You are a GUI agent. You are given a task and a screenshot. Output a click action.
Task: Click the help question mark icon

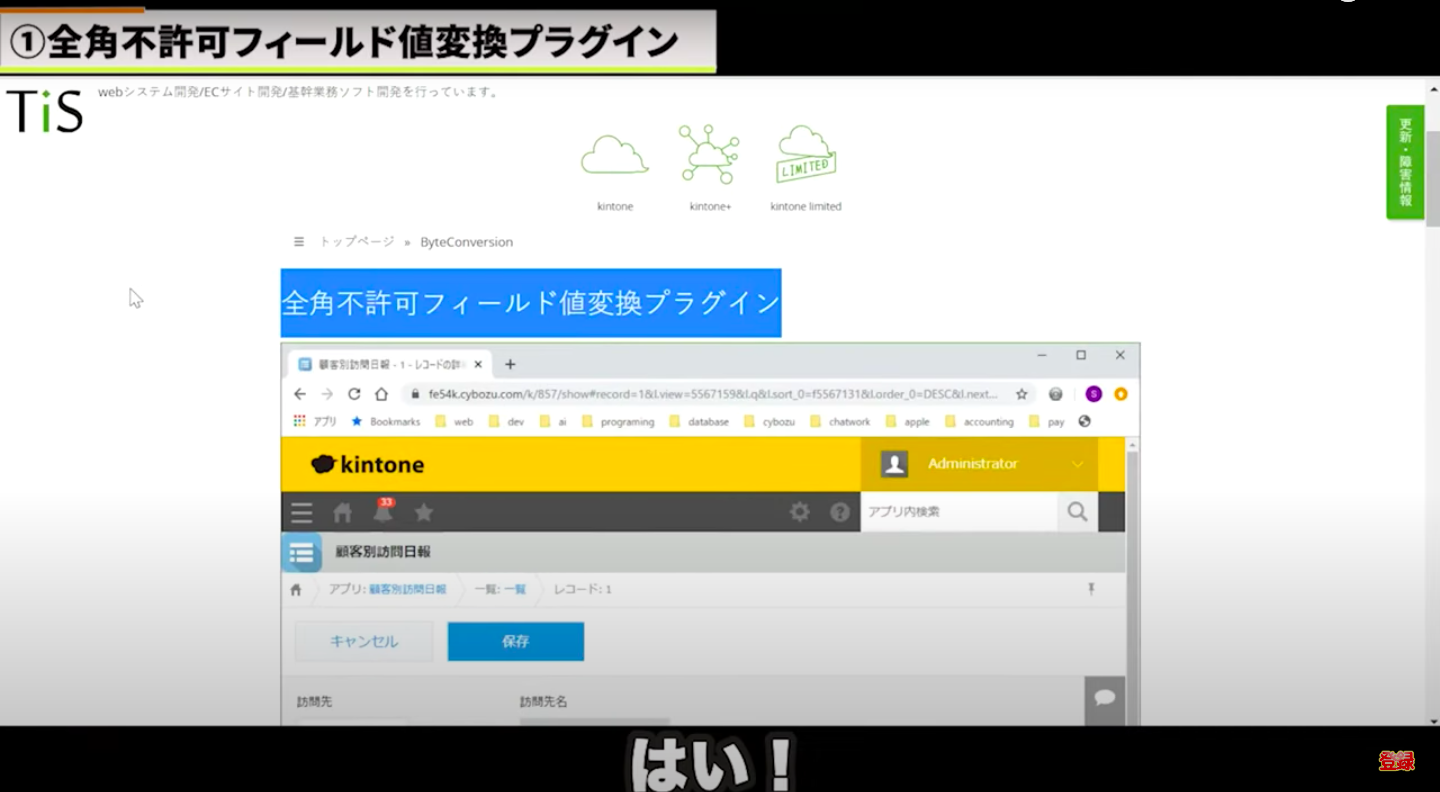840,512
